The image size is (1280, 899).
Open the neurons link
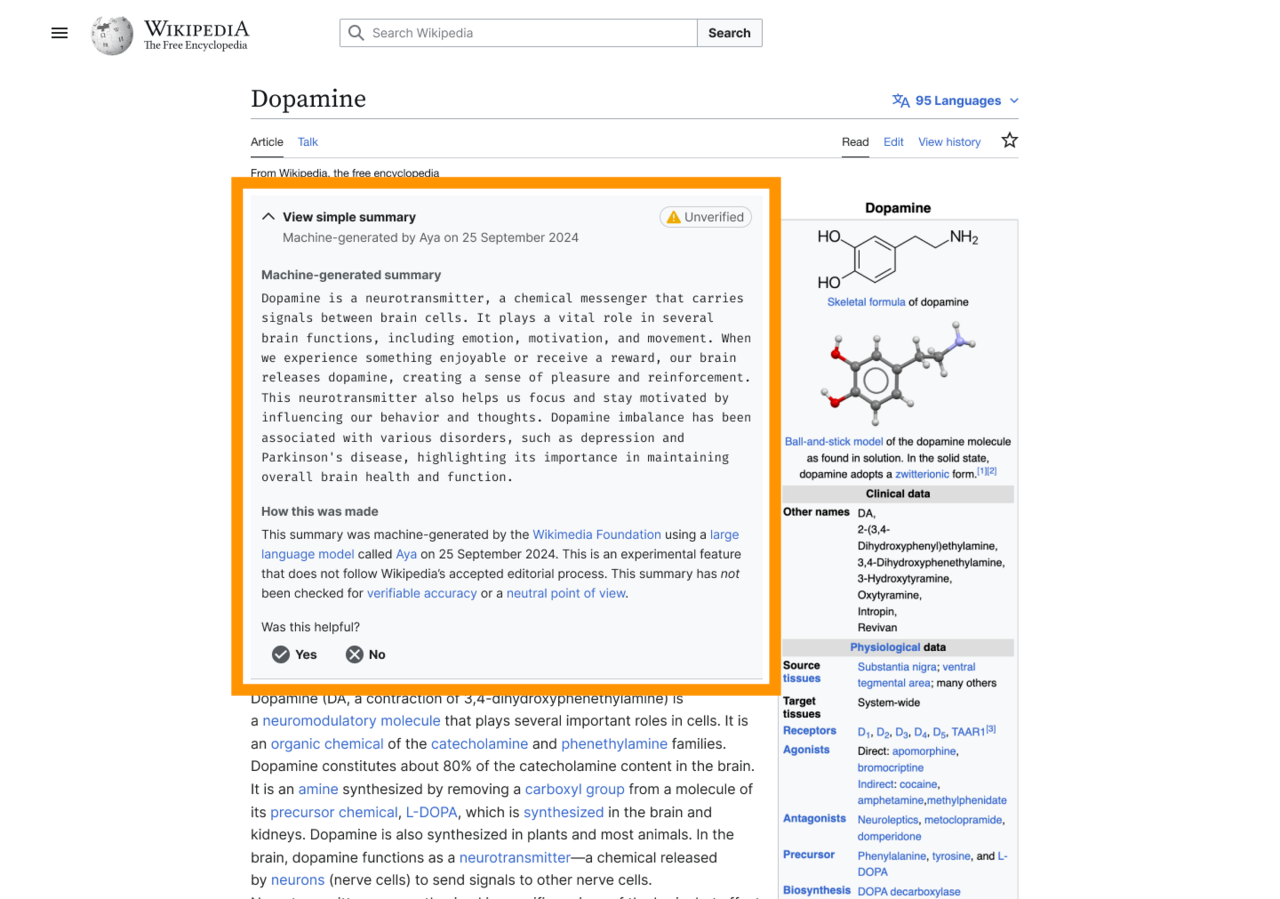pyautogui.click(x=298, y=880)
